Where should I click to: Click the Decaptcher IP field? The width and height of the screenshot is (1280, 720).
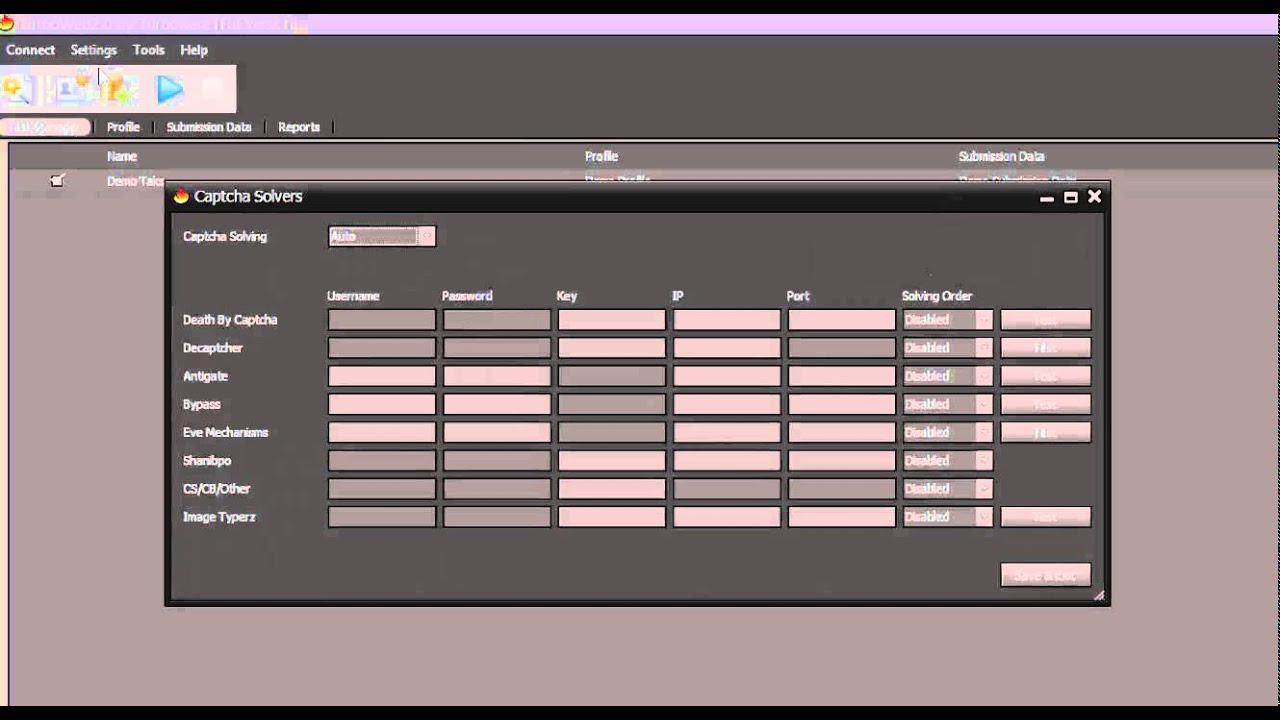(727, 348)
